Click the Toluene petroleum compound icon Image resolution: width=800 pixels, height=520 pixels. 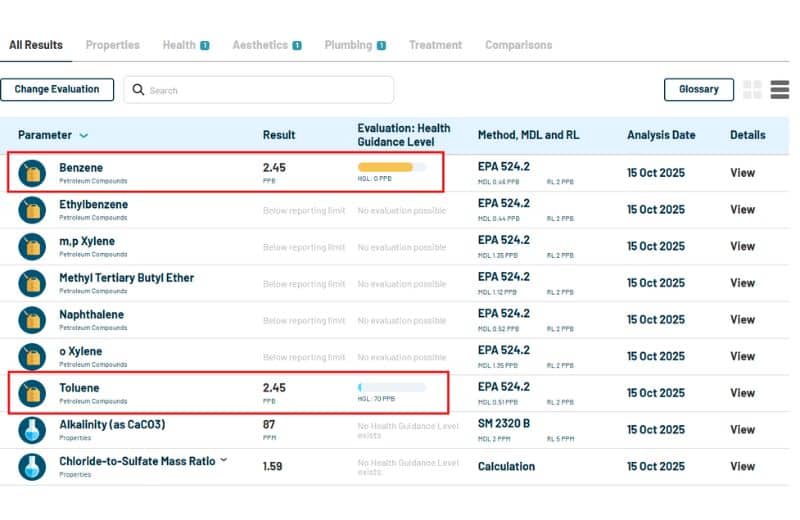32,393
